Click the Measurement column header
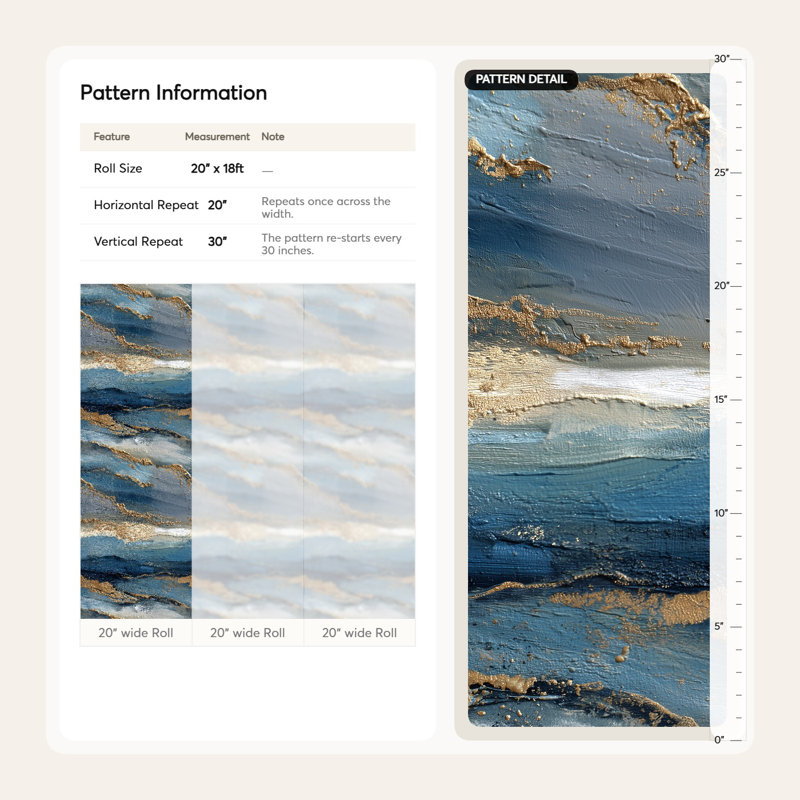Screen dimensions: 800x800 [217, 137]
